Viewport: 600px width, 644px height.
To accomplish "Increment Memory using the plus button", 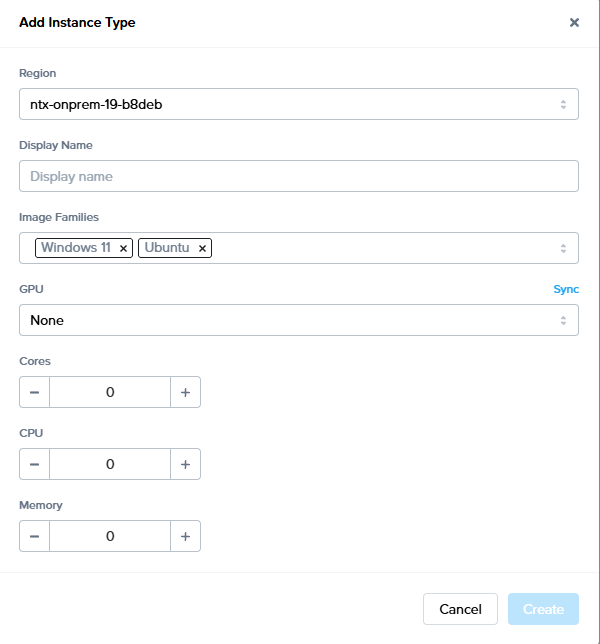I will pyautogui.click(x=185, y=537).
